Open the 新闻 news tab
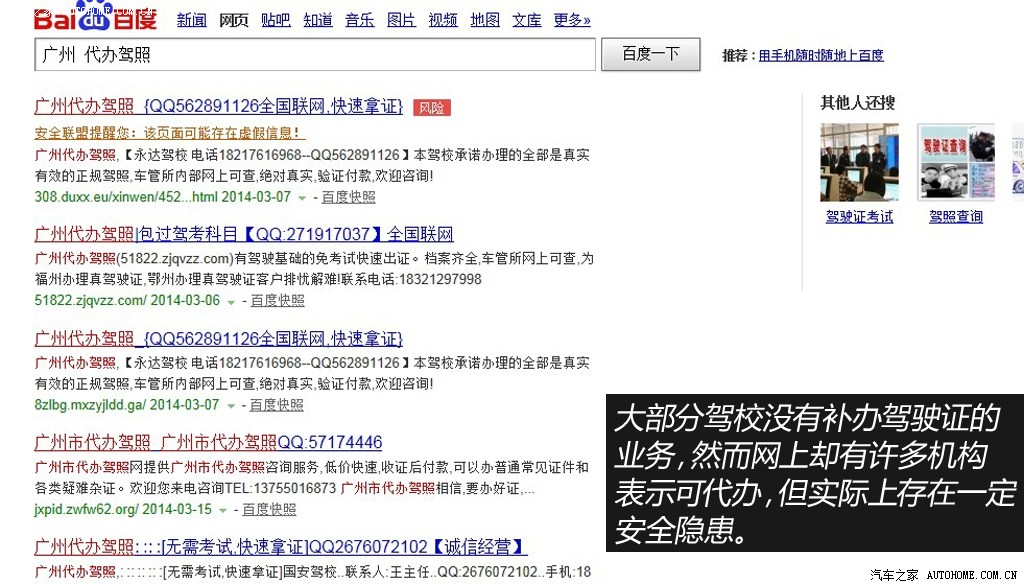This screenshot has height=584, width=1024. (191, 20)
